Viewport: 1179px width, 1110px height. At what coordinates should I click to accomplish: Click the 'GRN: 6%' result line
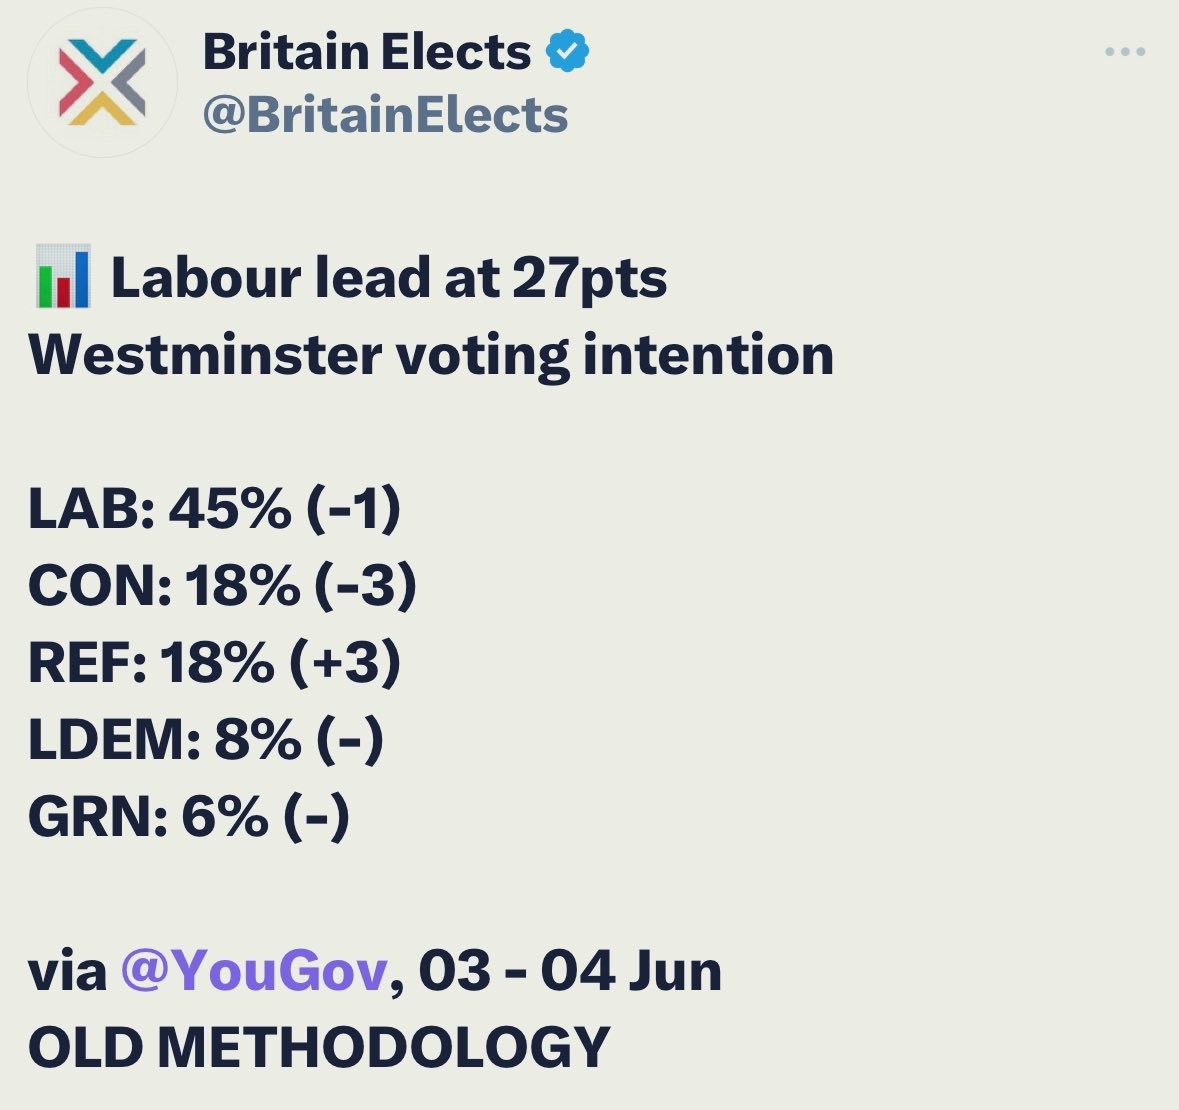coord(189,816)
